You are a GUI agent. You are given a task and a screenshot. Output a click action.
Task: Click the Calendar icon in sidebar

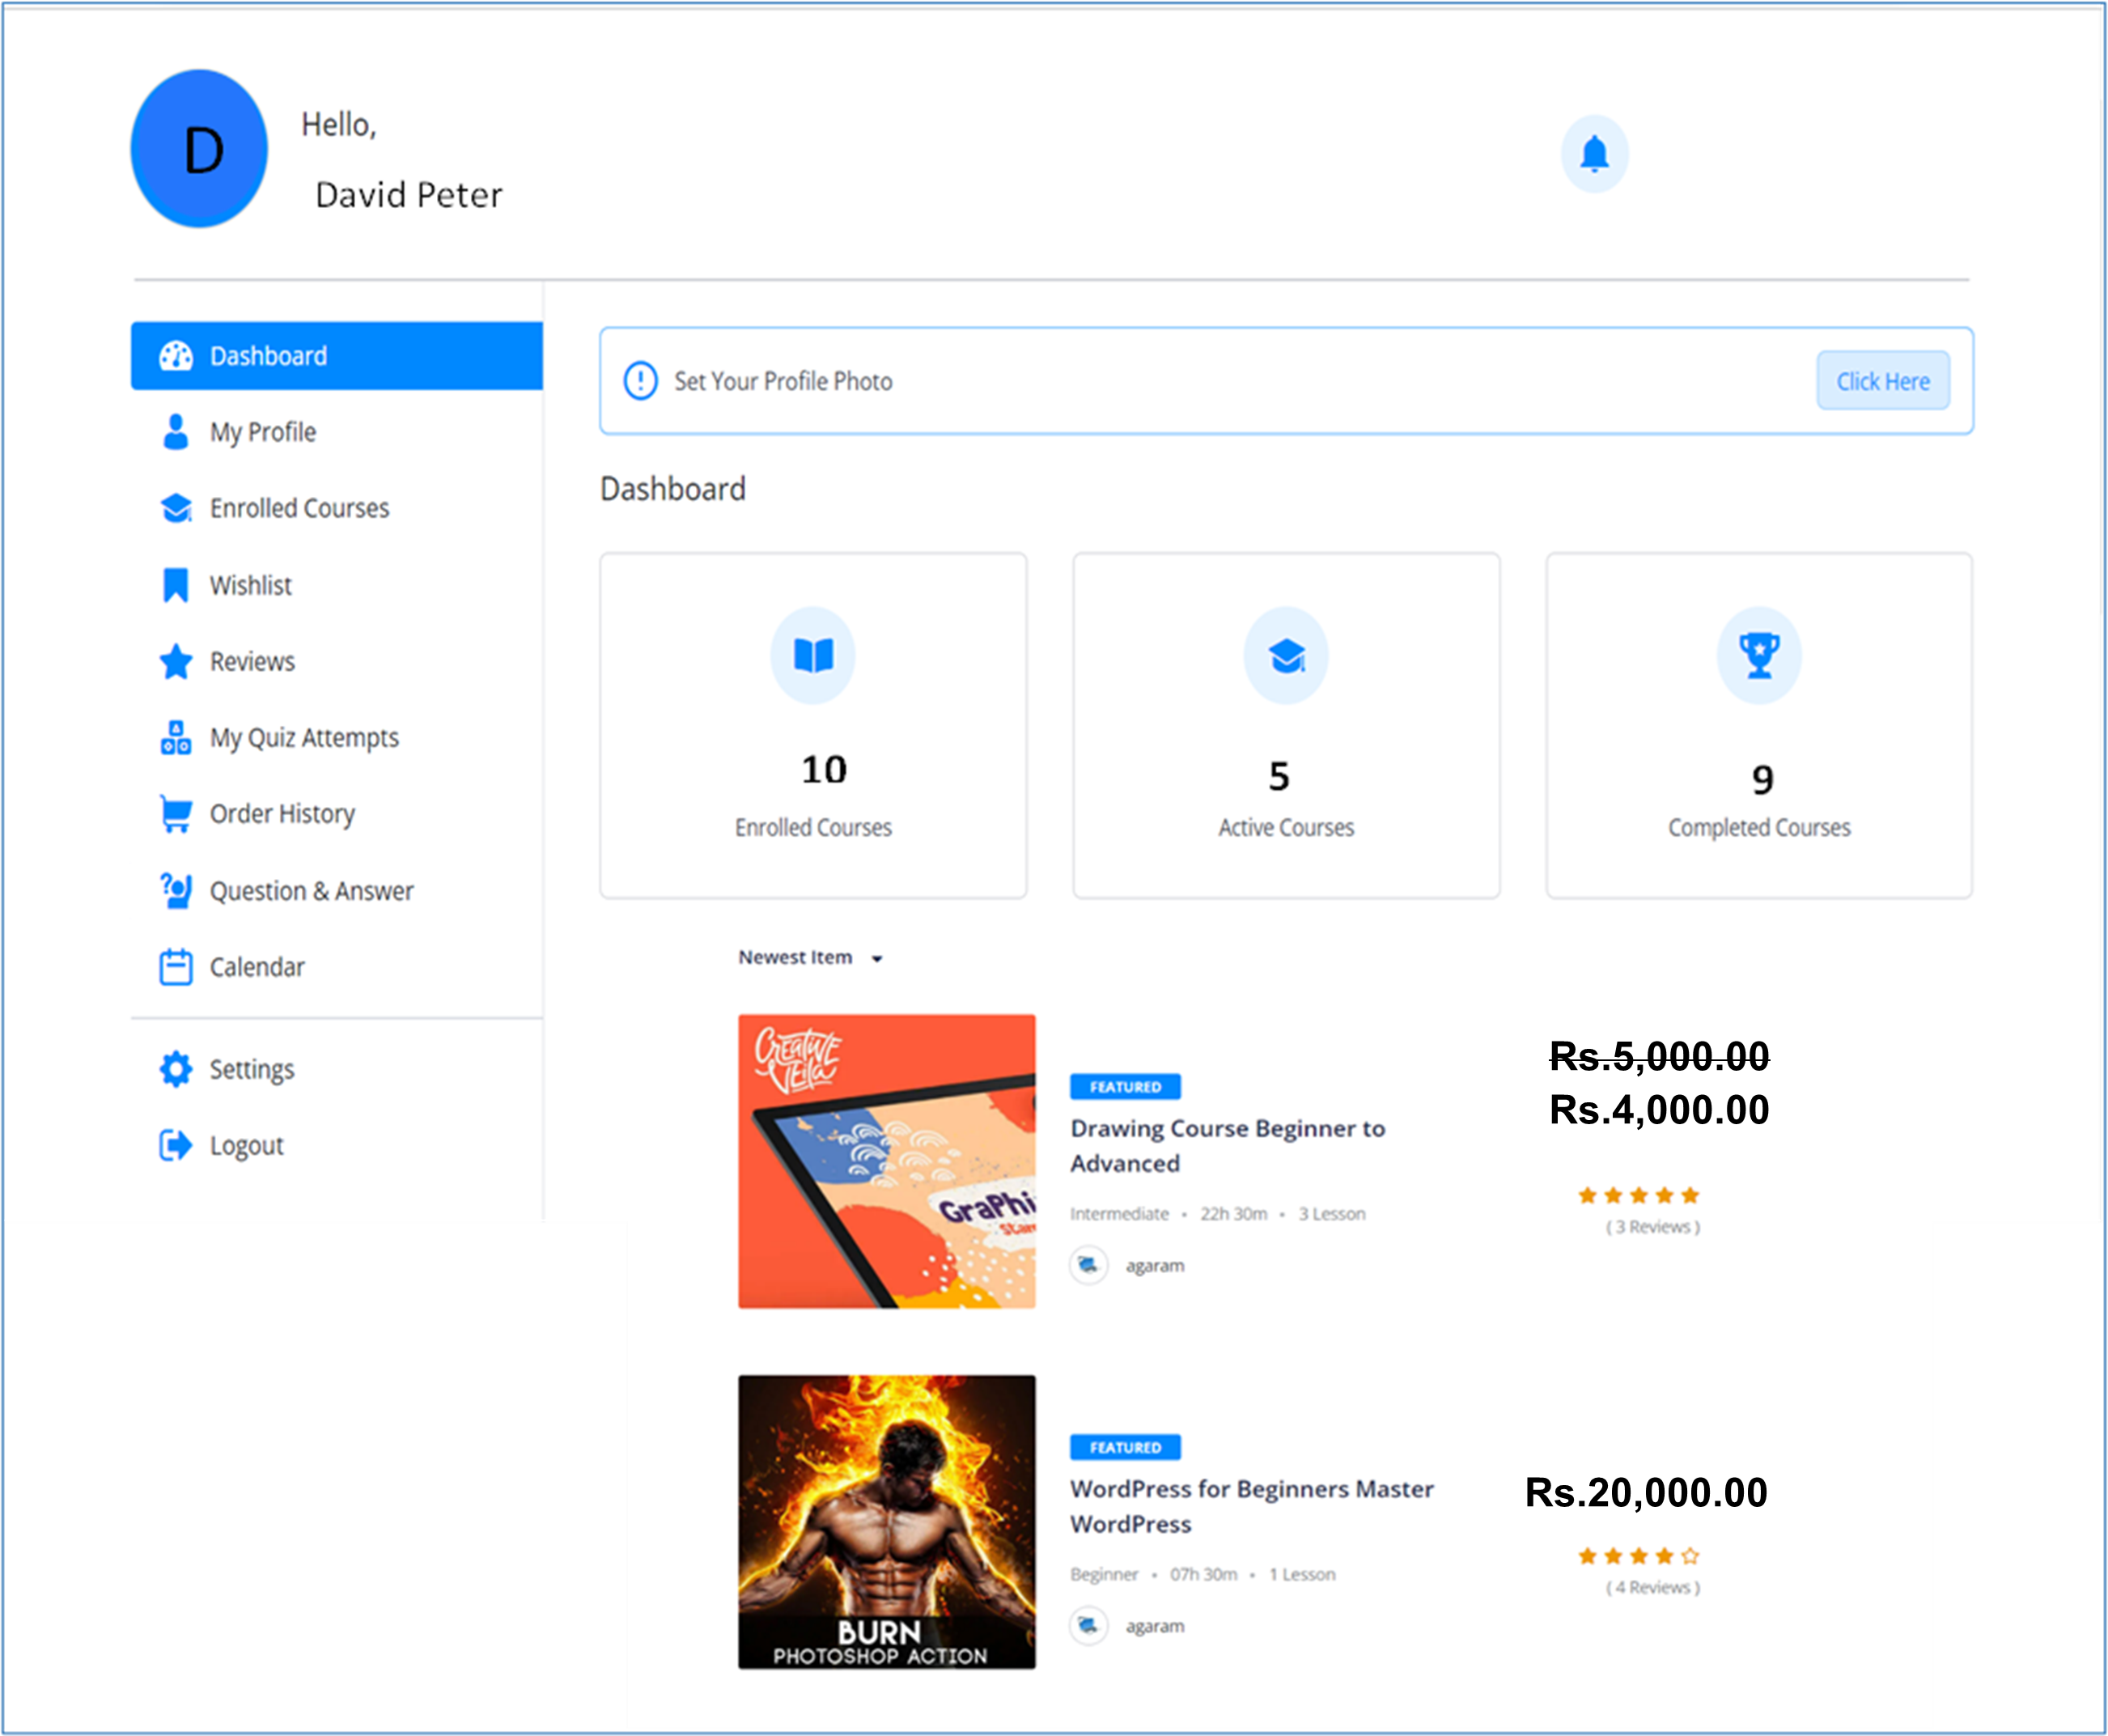(x=176, y=967)
